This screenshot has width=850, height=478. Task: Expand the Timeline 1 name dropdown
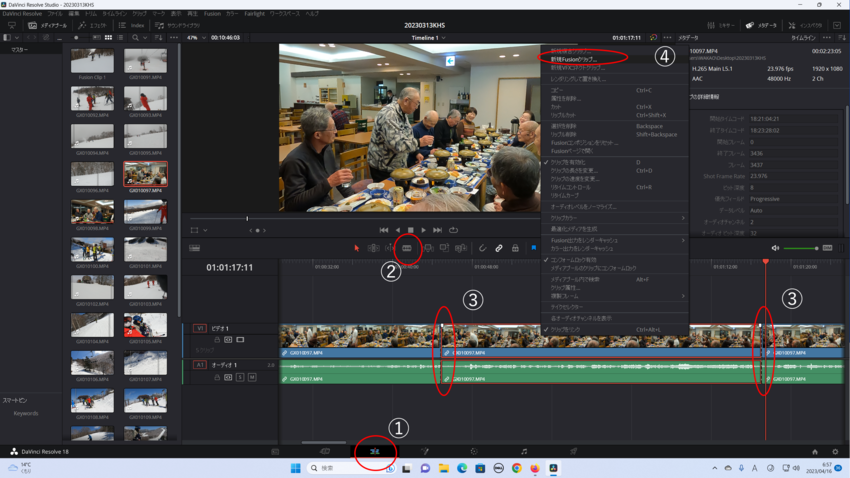pos(443,38)
